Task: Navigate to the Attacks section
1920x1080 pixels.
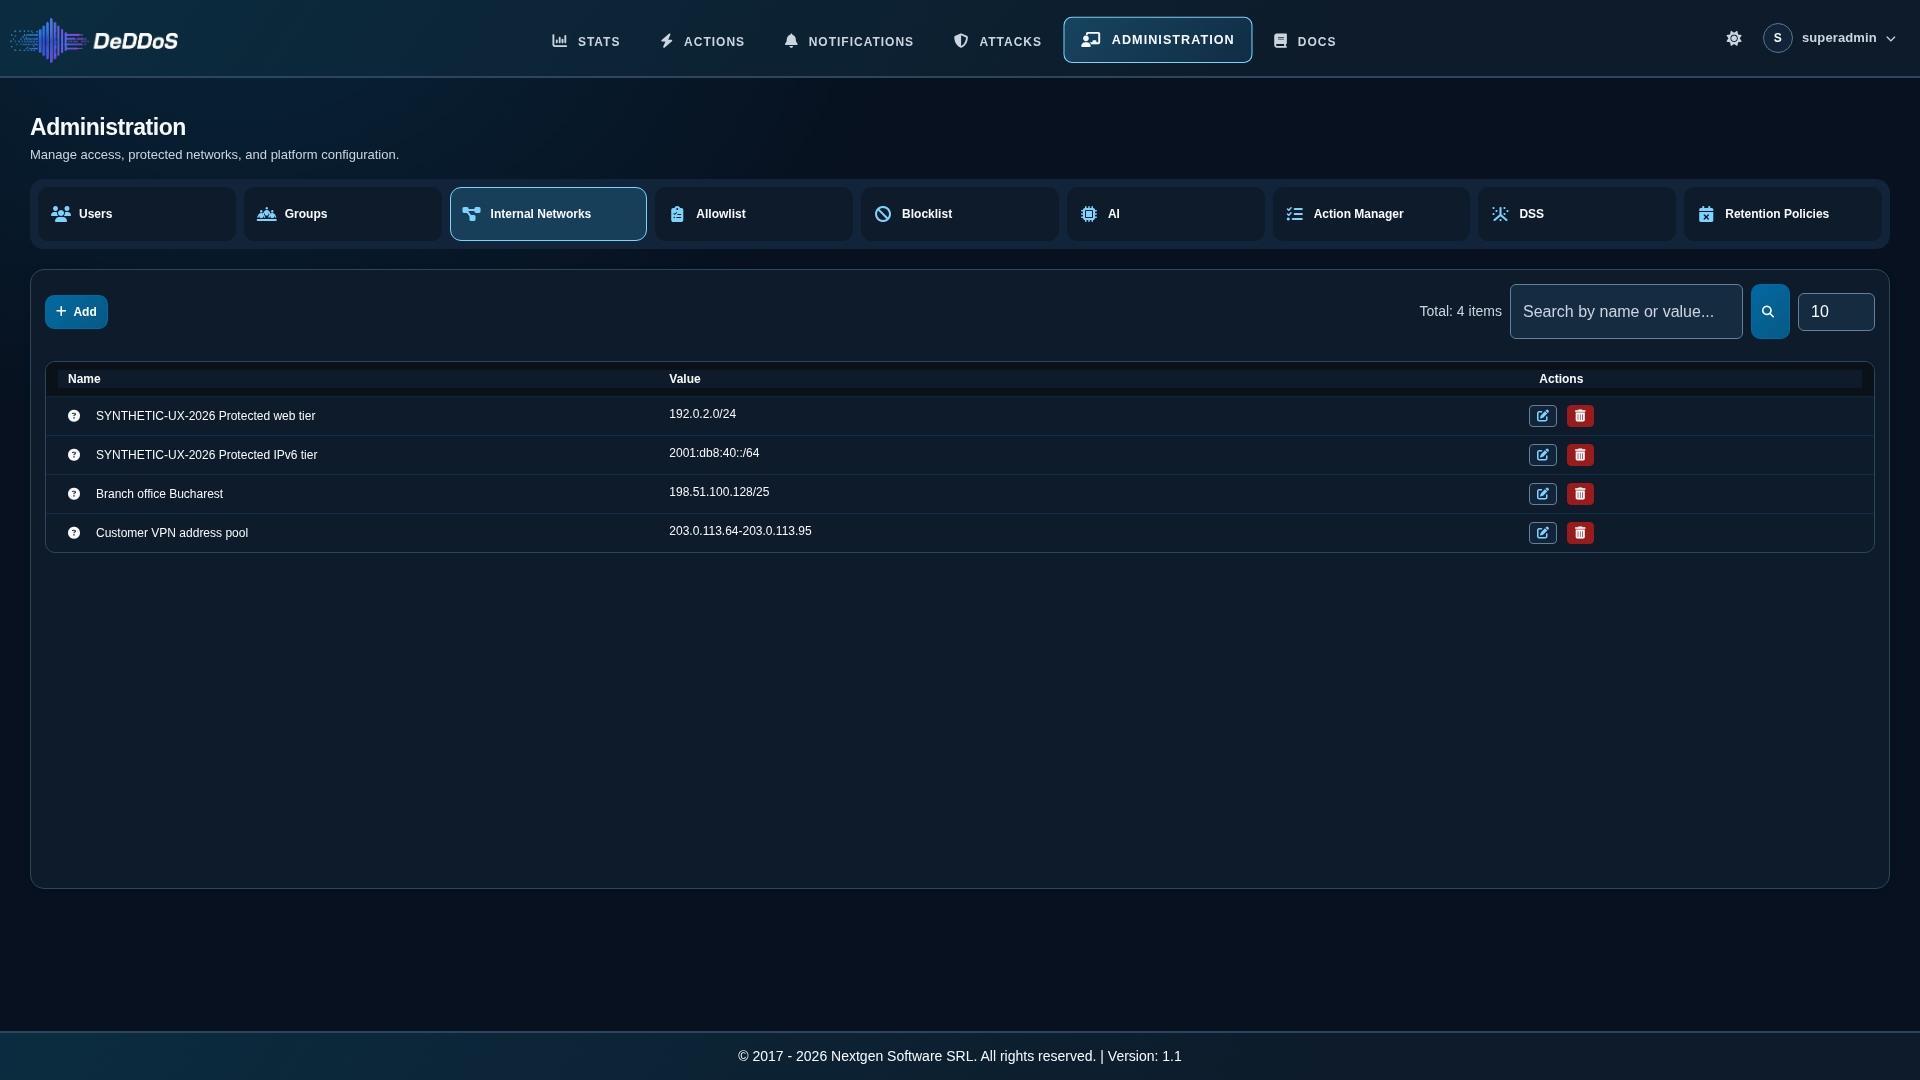Action: point(997,41)
